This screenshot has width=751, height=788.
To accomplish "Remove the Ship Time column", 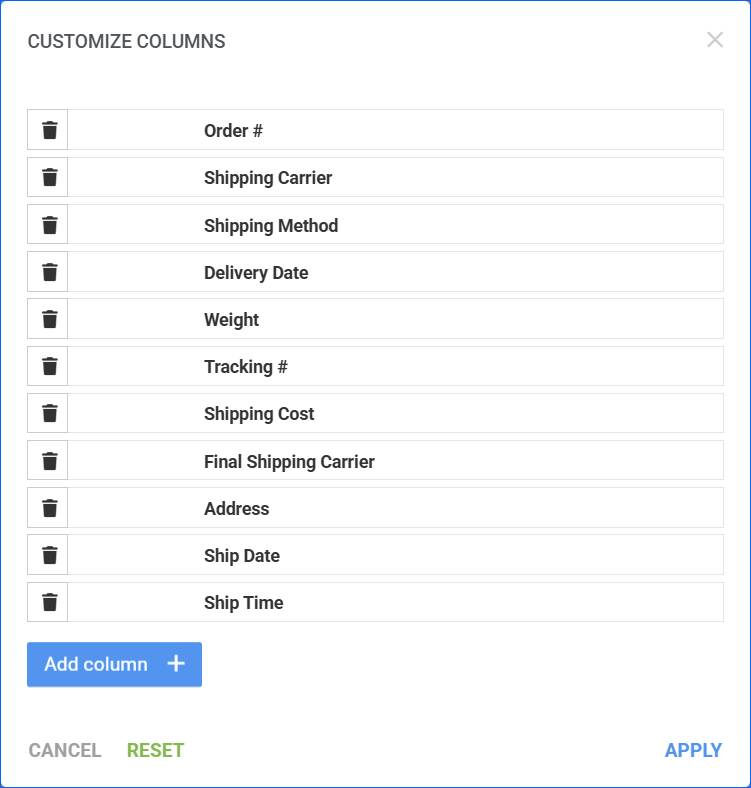I will [x=49, y=602].
